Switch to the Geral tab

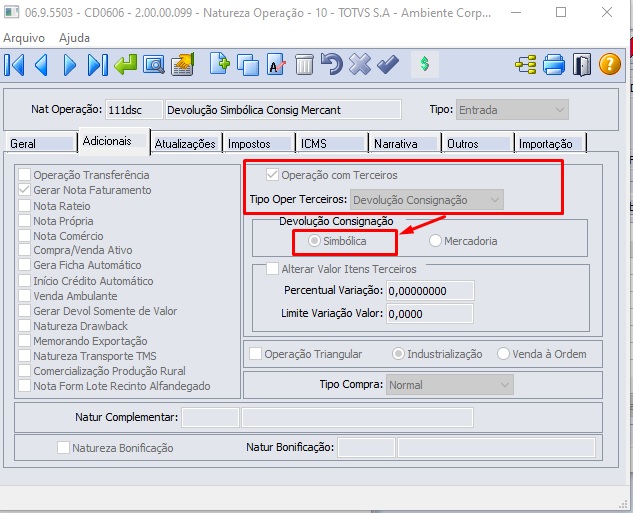coord(40,144)
